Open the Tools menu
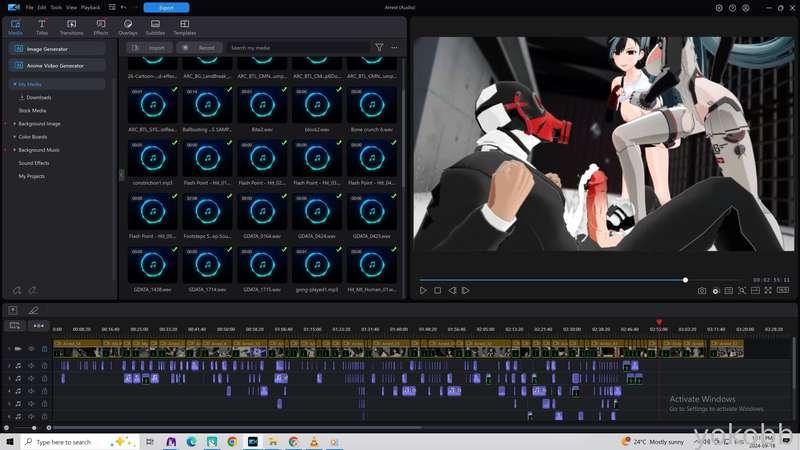800x450 pixels. point(56,8)
